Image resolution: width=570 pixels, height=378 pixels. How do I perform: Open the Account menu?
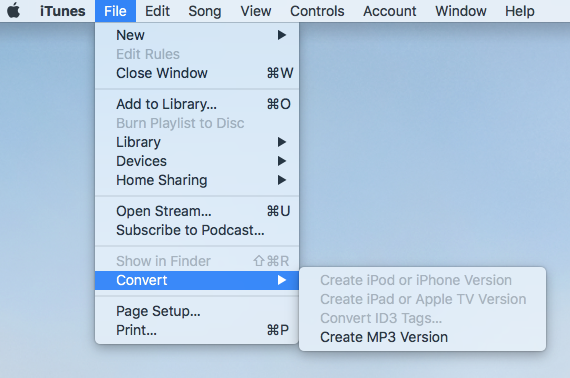[390, 11]
